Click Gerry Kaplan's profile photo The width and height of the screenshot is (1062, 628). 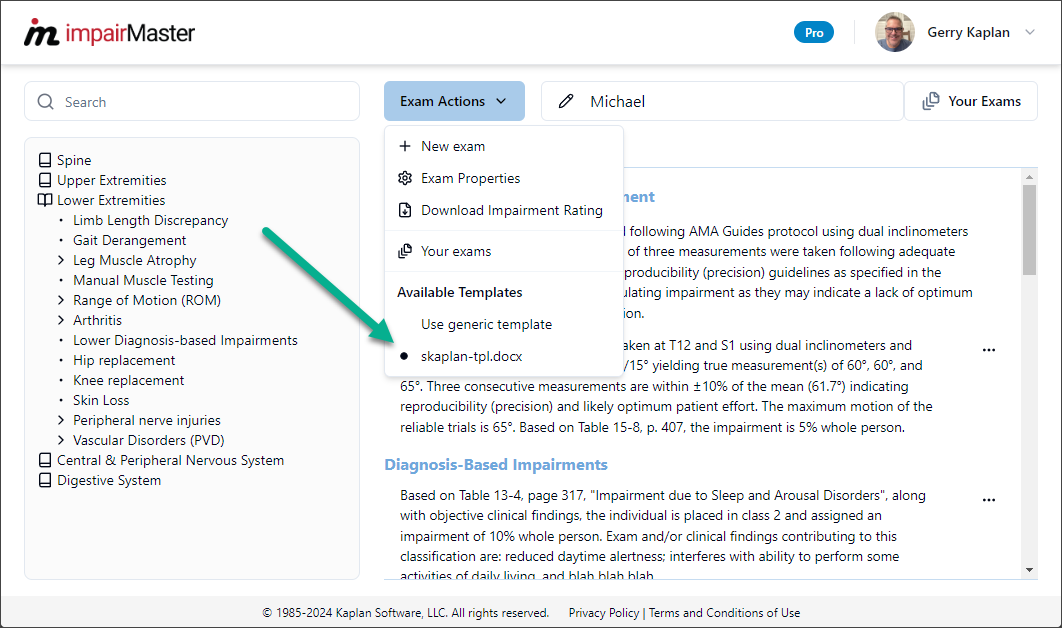pyautogui.click(x=895, y=32)
